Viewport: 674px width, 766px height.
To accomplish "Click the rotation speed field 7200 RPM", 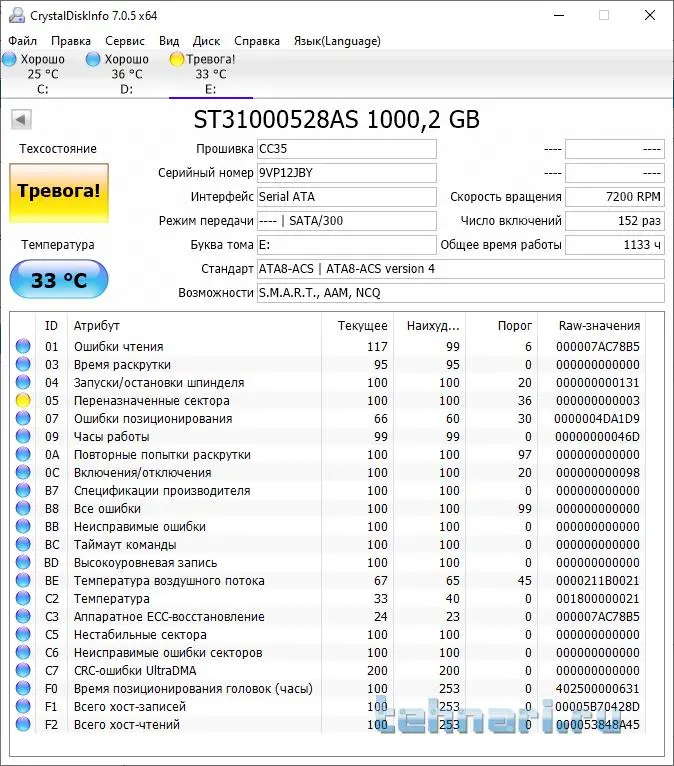I will coord(615,197).
